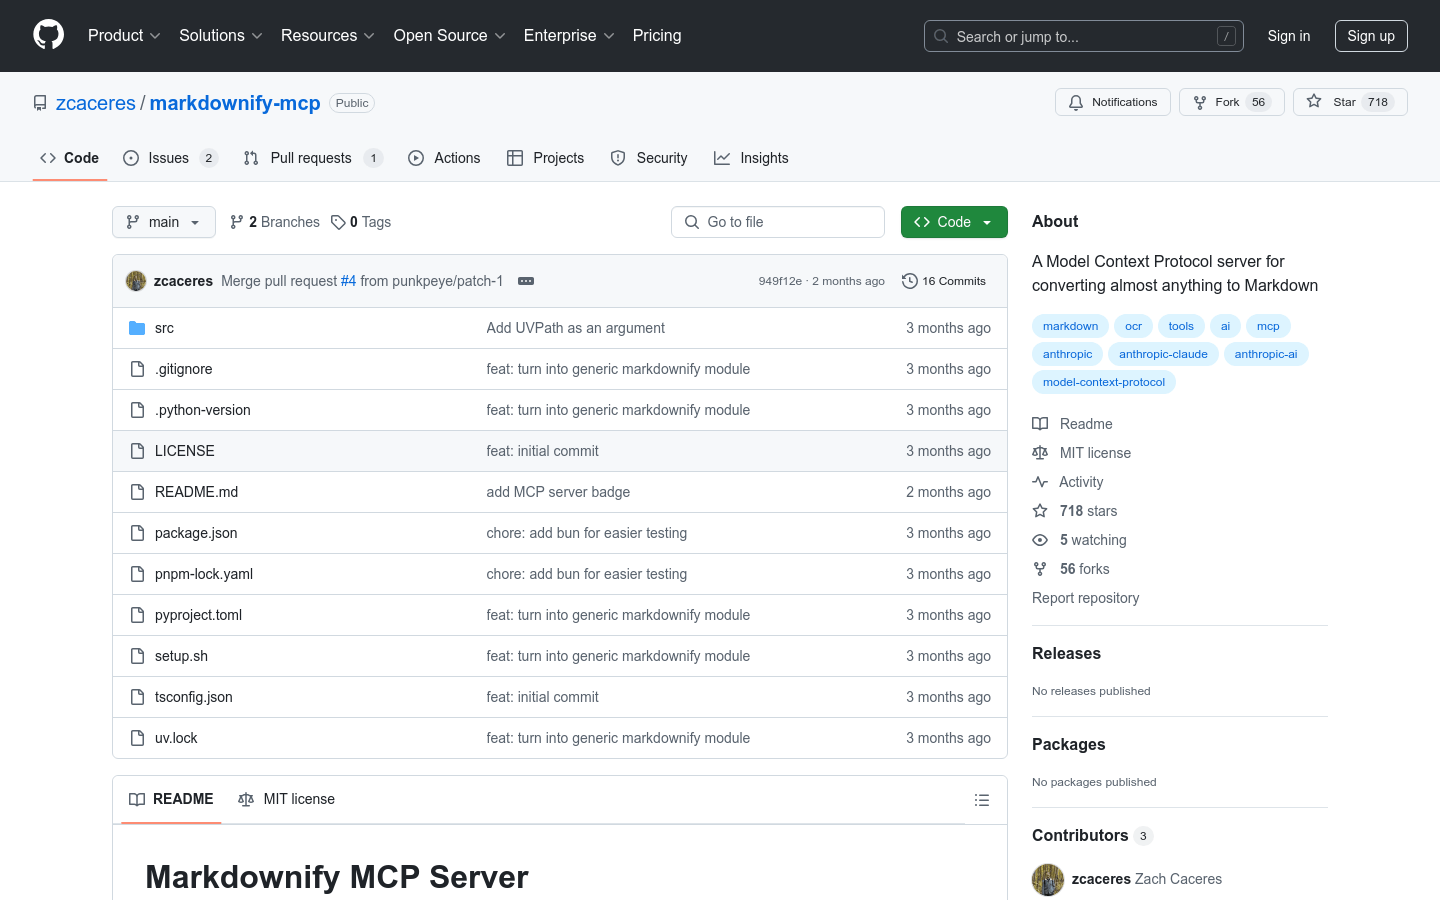
Task: Click the Notifications bell icon
Action: pos(1076,102)
